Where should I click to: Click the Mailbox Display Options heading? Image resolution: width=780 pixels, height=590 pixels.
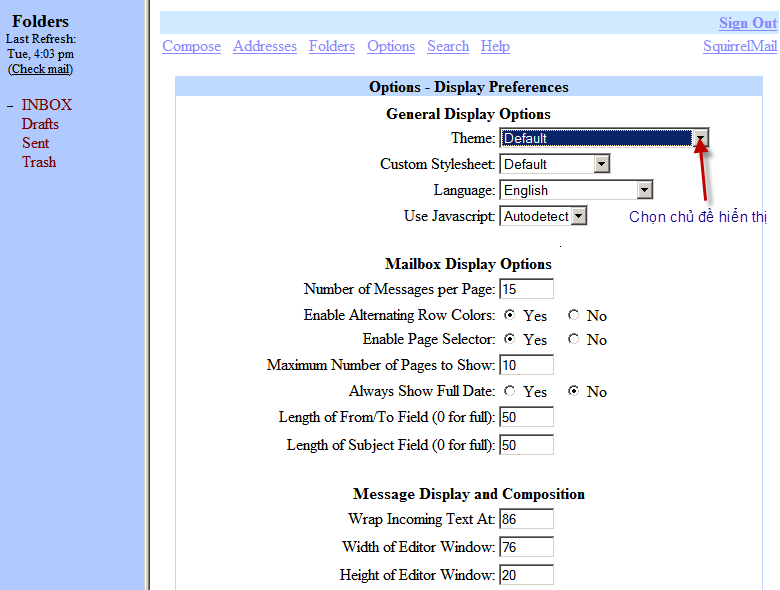tap(468, 264)
